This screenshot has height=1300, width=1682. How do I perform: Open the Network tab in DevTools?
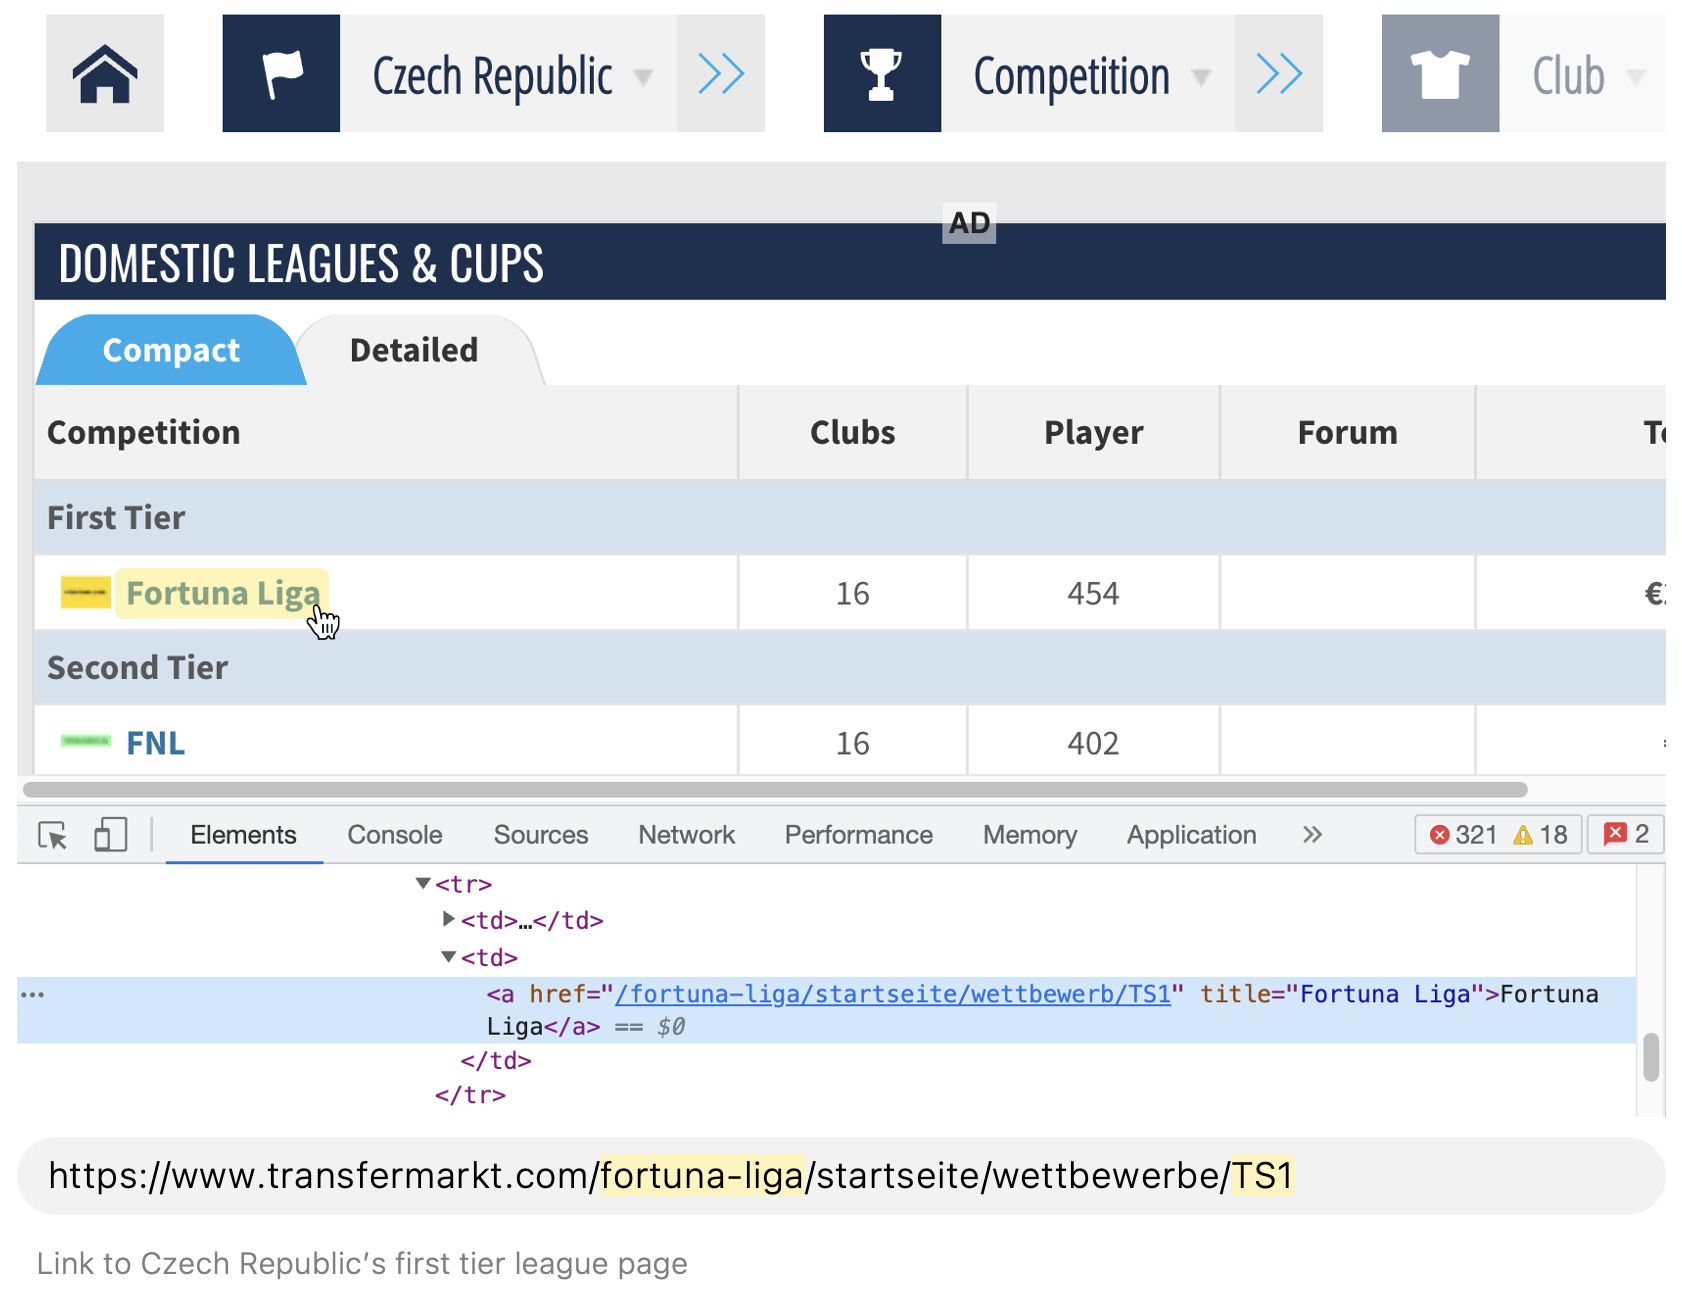(687, 835)
